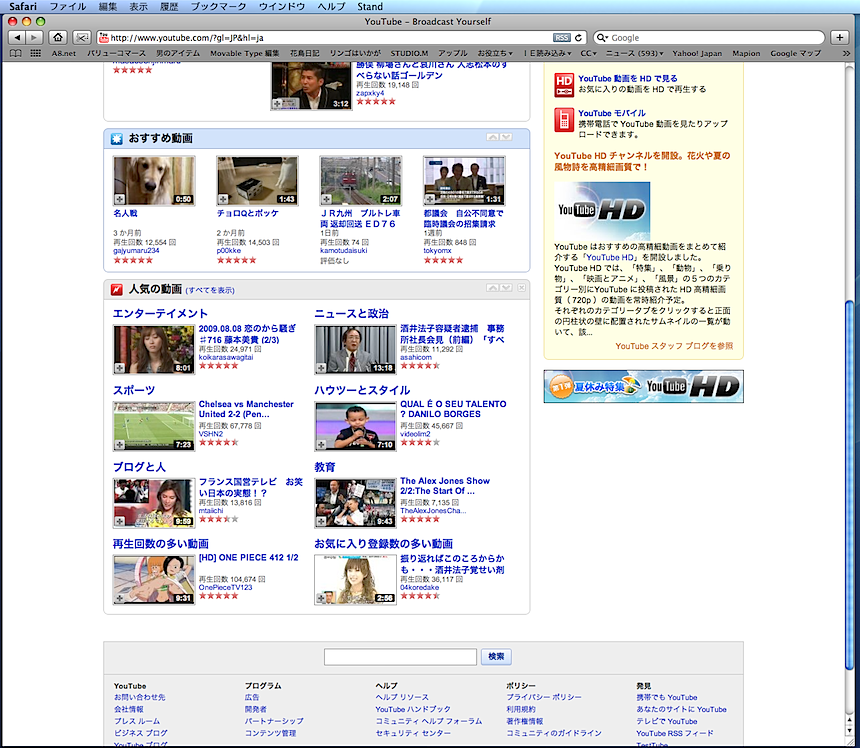The width and height of the screenshot is (860, 748).
Task: Go forward with Safari forward arrow
Action: pyautogui.click(x=34, y=37)
